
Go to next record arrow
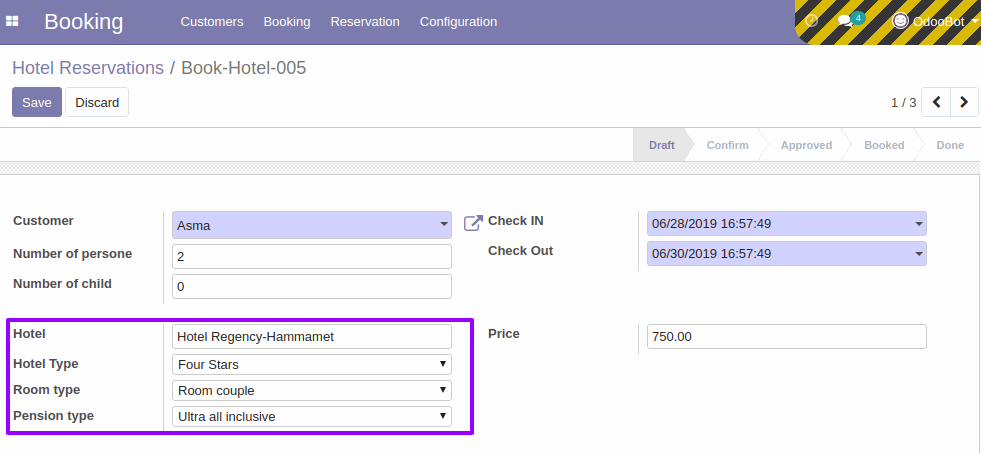pyautogui.click(x=964, y=102)
